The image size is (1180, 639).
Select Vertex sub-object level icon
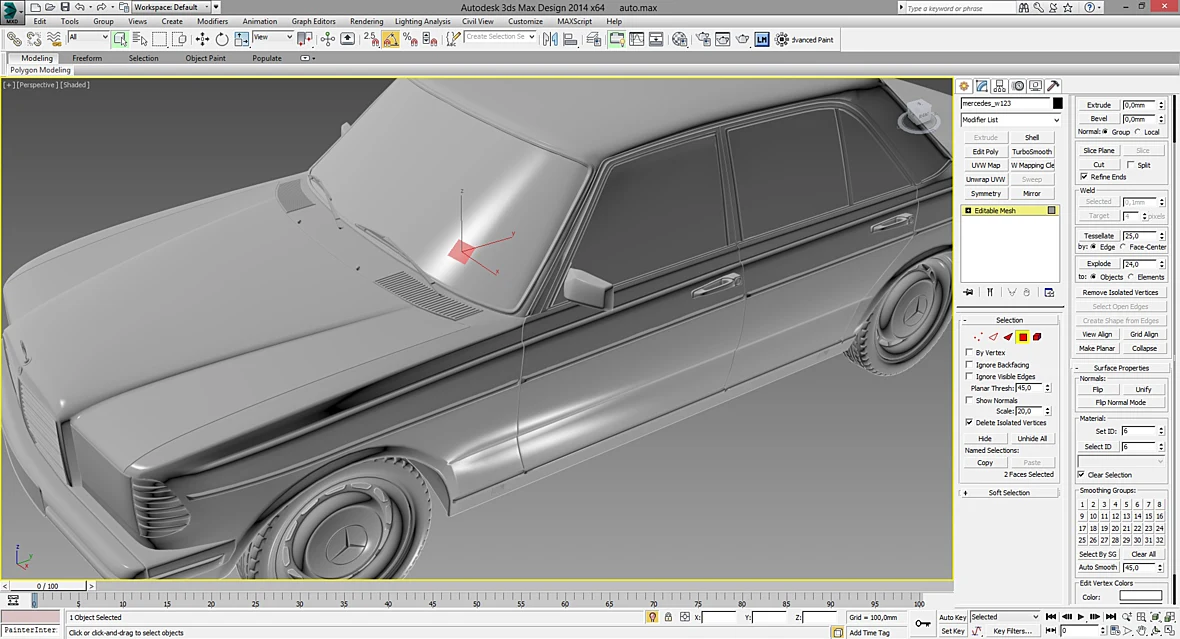[x=978, y=337]
